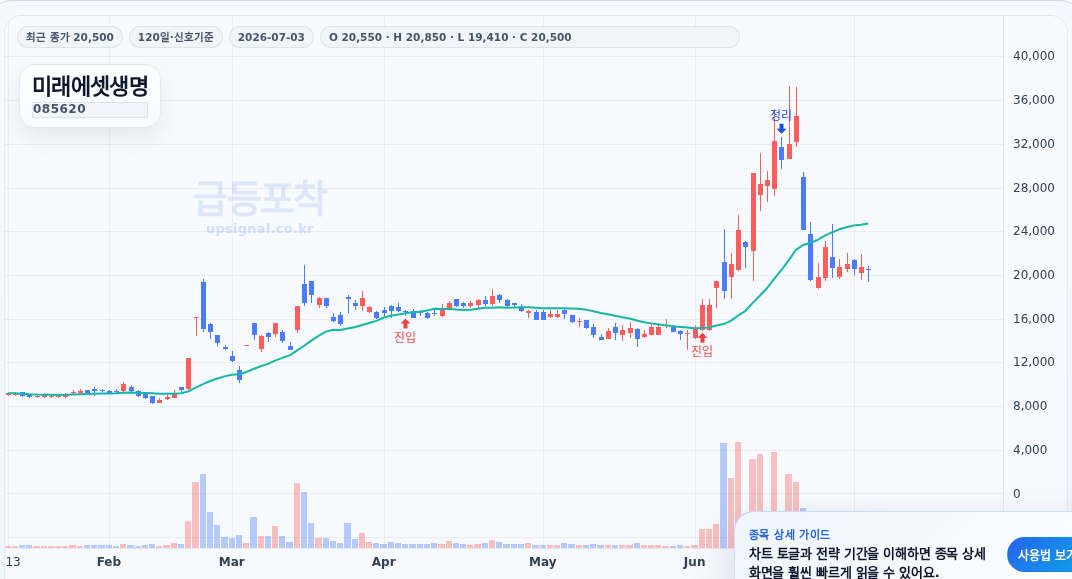
Task: Click the tall blue volume bar in June
Action: [723, 496]
